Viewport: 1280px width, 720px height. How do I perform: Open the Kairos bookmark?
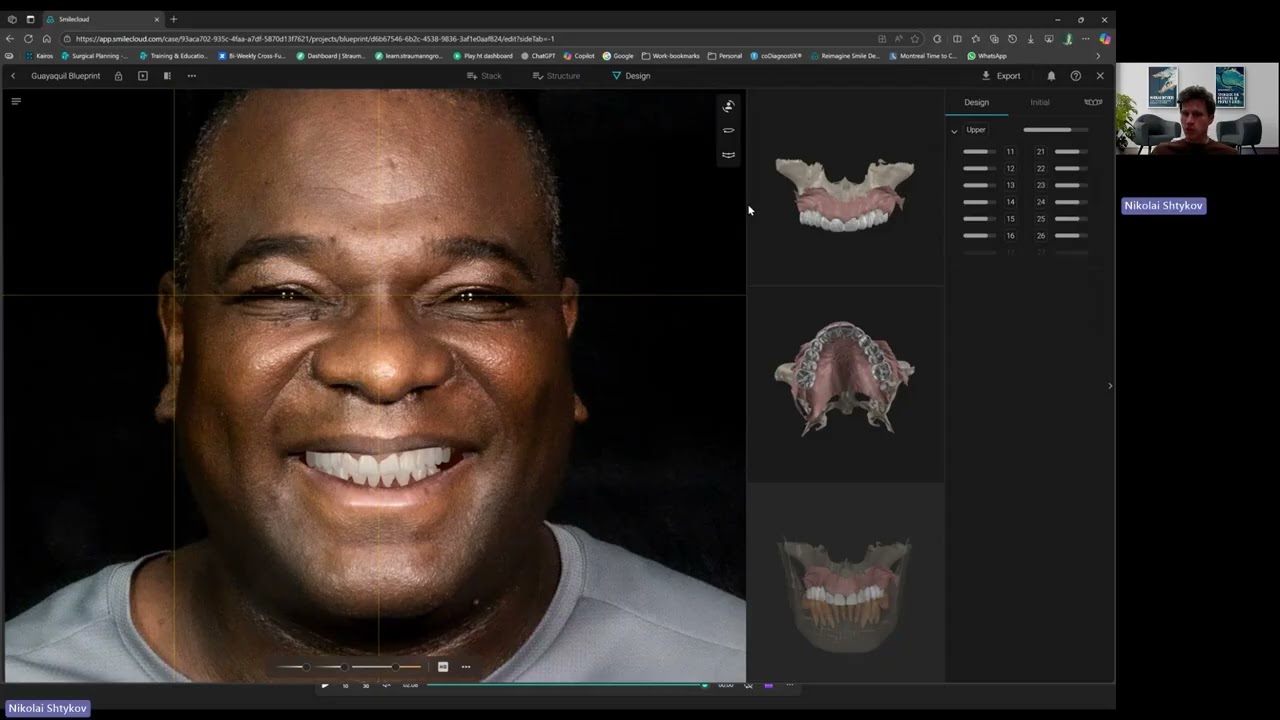[x=39, y=56]
